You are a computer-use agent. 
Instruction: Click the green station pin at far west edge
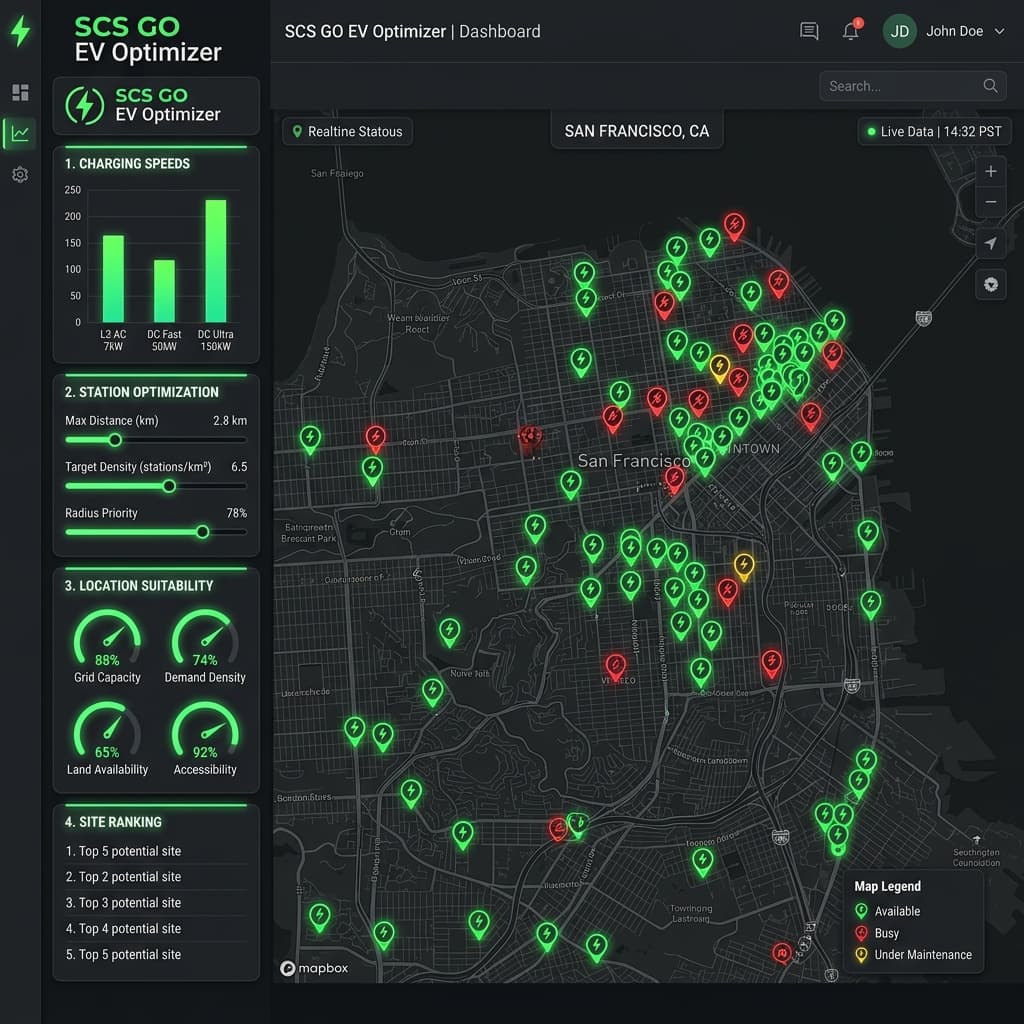click(310, 439)
